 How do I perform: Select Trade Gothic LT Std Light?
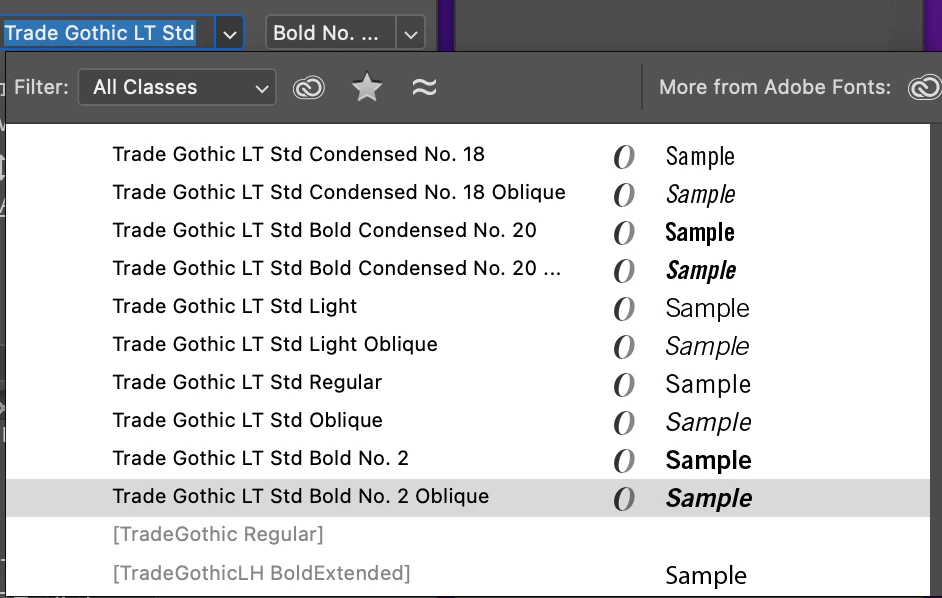pos(235,307)
